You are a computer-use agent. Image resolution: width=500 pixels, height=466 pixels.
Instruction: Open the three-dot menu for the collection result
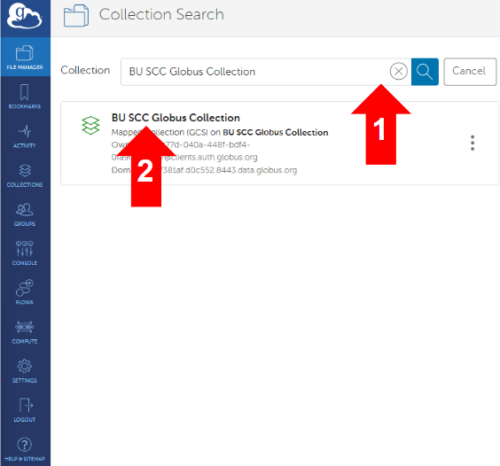point(472,143)
